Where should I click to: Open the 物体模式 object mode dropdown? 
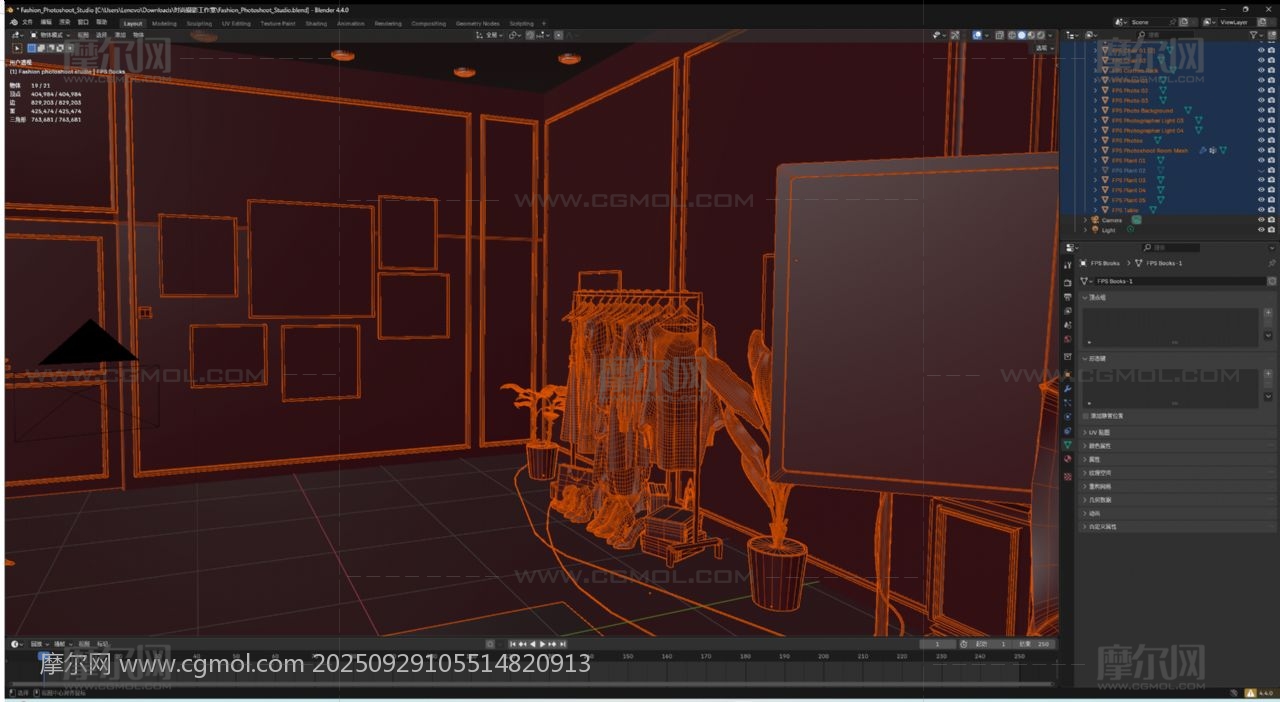click(x=52, y=35)
